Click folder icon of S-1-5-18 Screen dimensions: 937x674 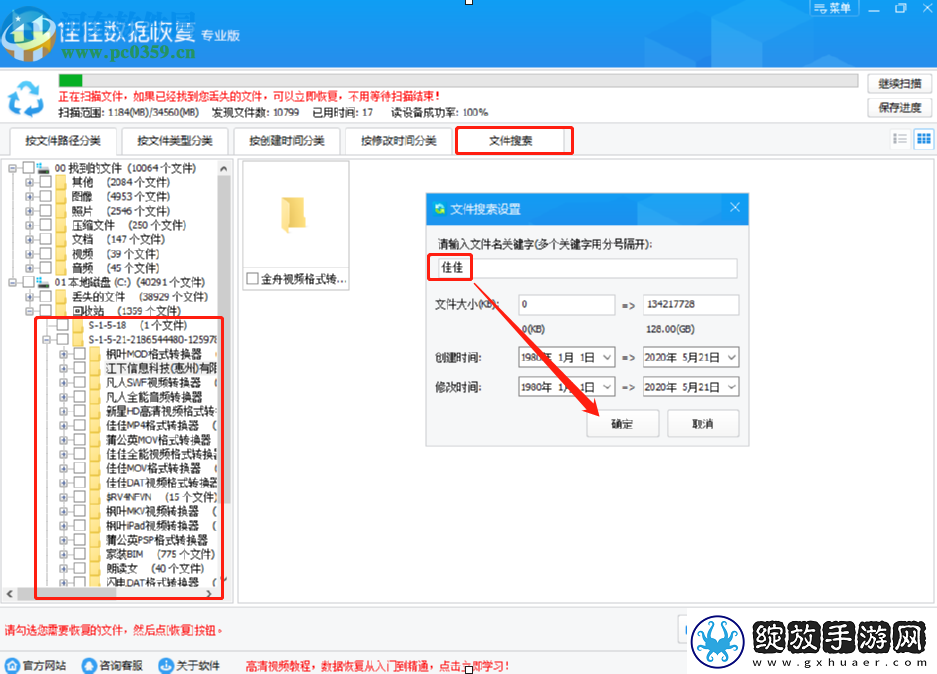pos(78,325)
